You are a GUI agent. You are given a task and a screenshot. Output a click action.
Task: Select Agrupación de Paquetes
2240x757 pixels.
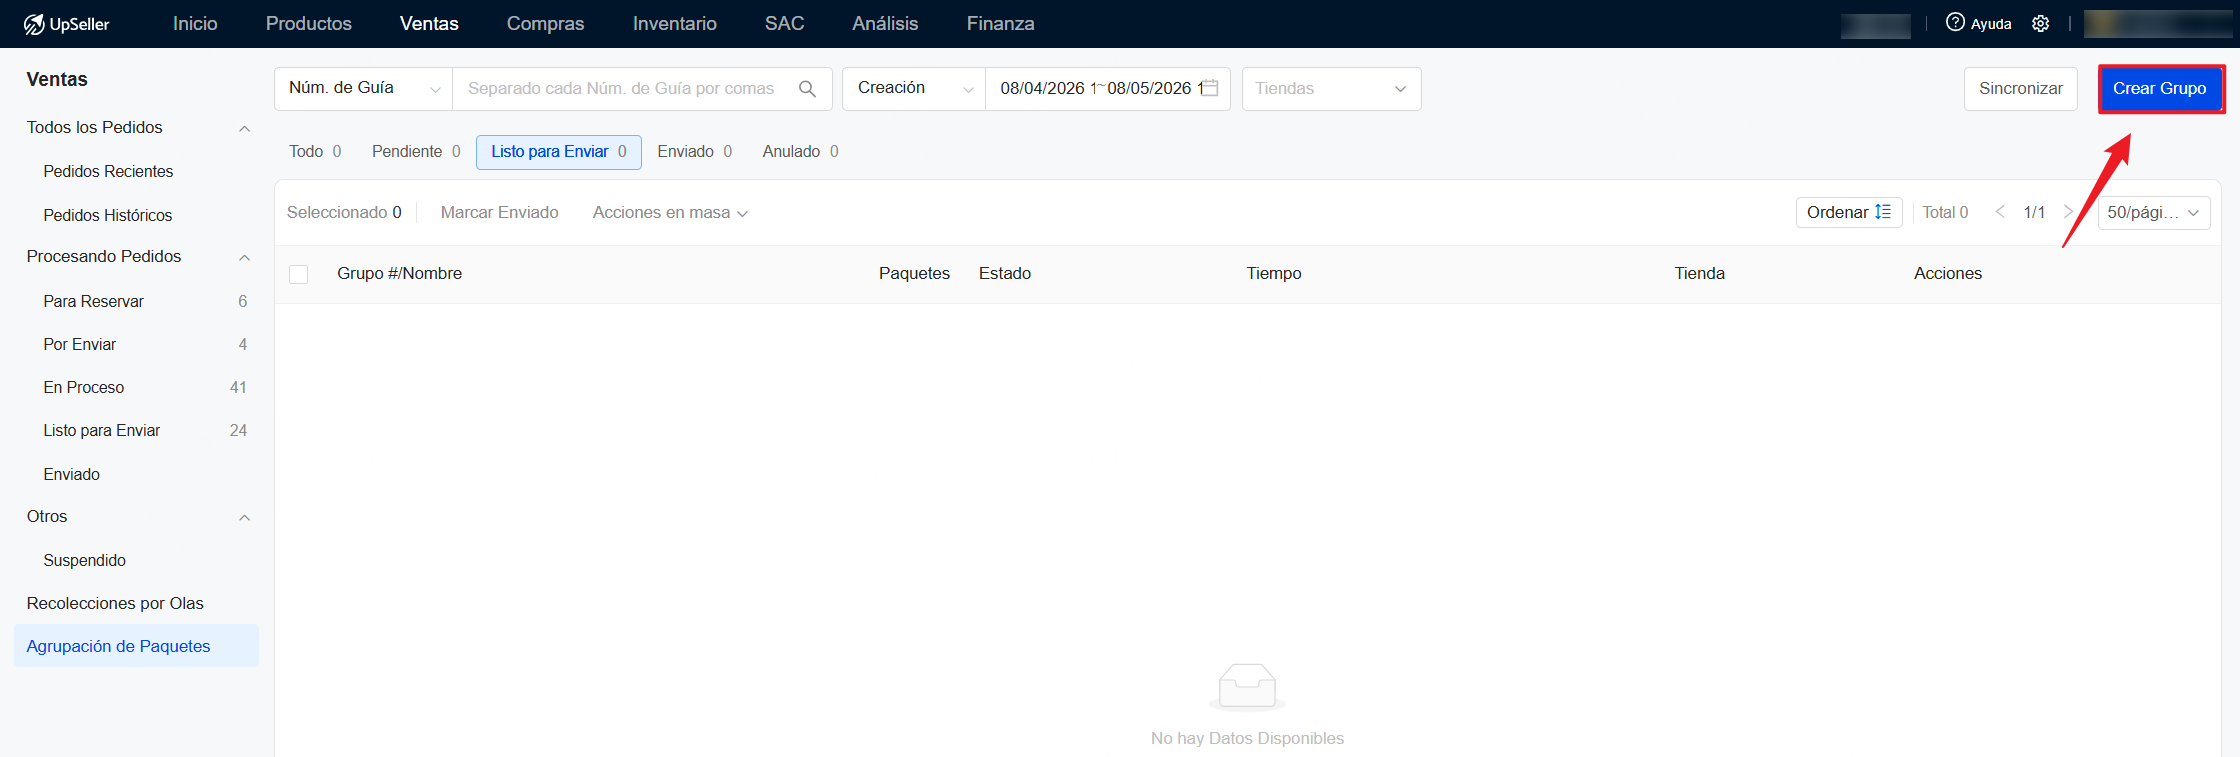pyautogui.click(x=137, y=646)
